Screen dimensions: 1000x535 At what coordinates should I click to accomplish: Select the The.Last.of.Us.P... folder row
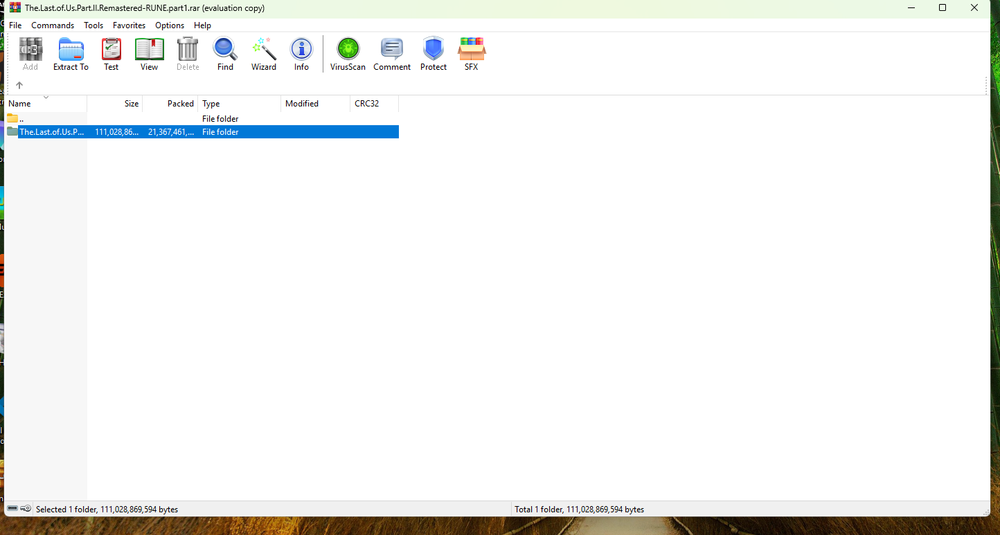click(x=202, y=132)
